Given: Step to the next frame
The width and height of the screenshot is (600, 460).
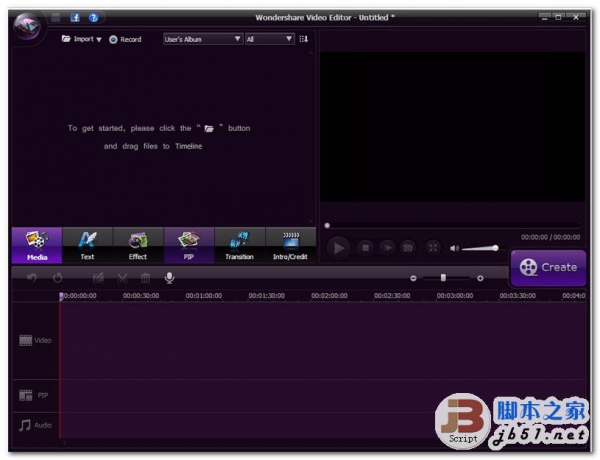Looking at the screenshot, I should [x=387, y=248].
